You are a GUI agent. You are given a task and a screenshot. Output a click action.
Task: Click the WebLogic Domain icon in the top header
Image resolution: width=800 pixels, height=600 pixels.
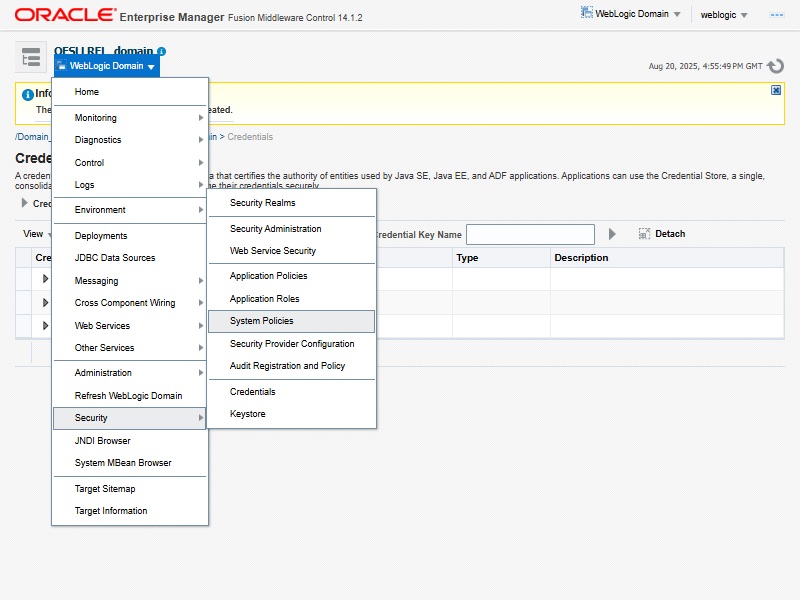(587, 14)
